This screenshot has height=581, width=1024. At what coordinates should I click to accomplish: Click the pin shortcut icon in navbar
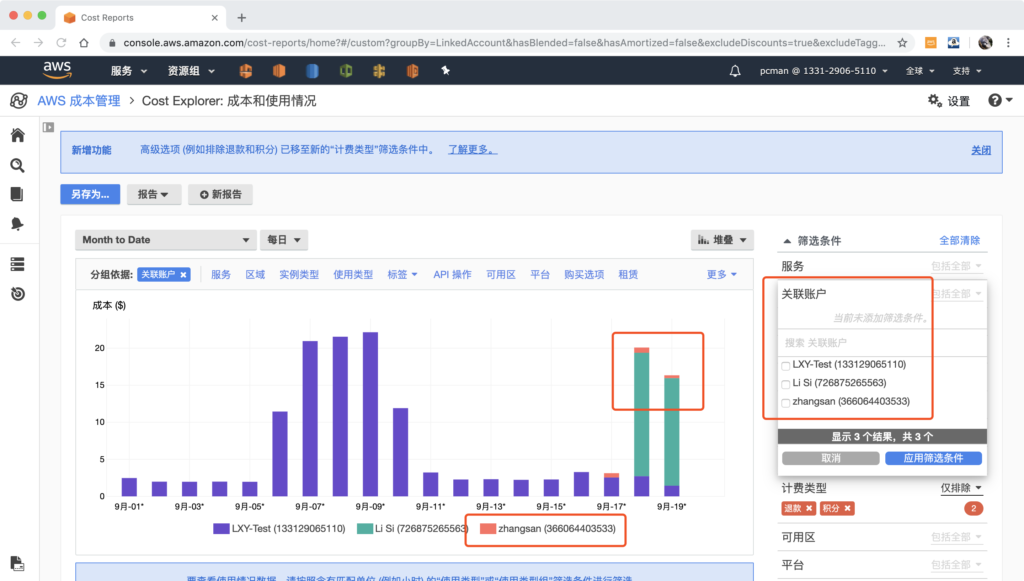click(x=445, y=70)
